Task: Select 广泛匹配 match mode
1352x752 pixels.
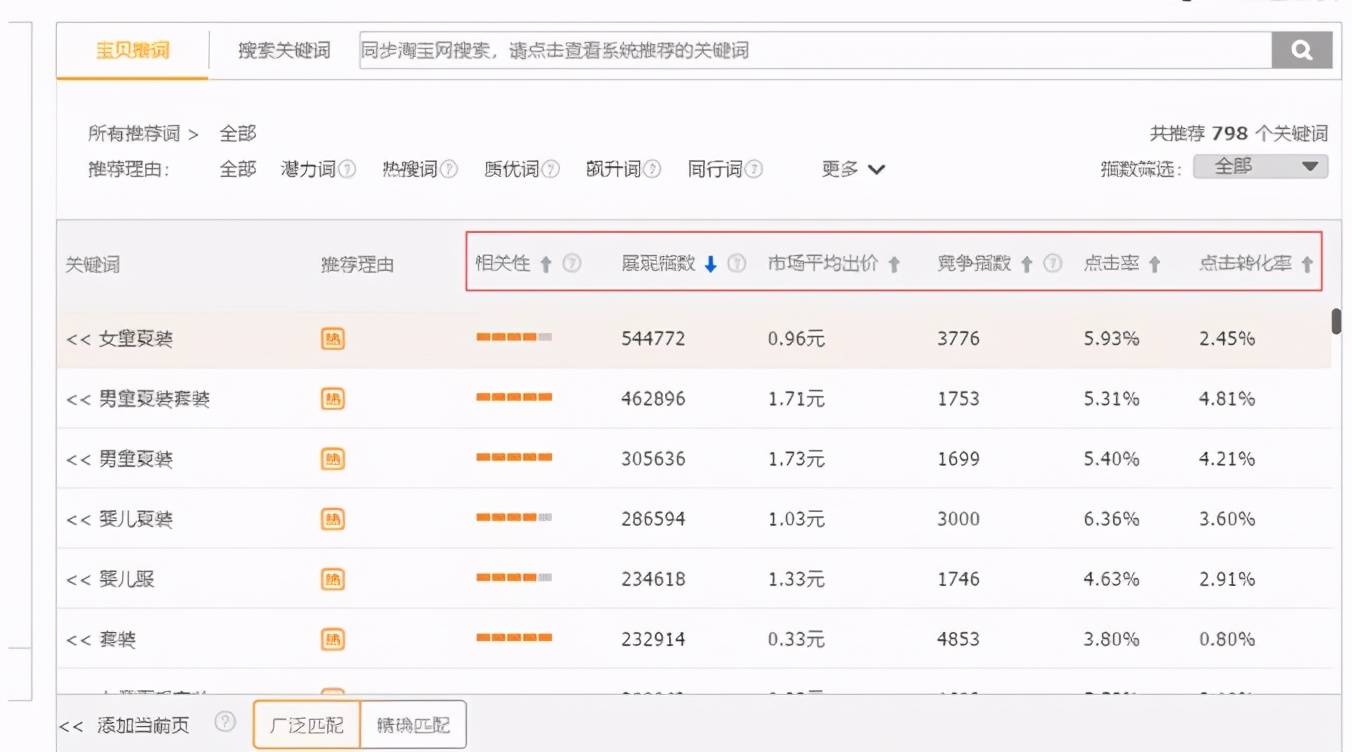Action: 306,725
